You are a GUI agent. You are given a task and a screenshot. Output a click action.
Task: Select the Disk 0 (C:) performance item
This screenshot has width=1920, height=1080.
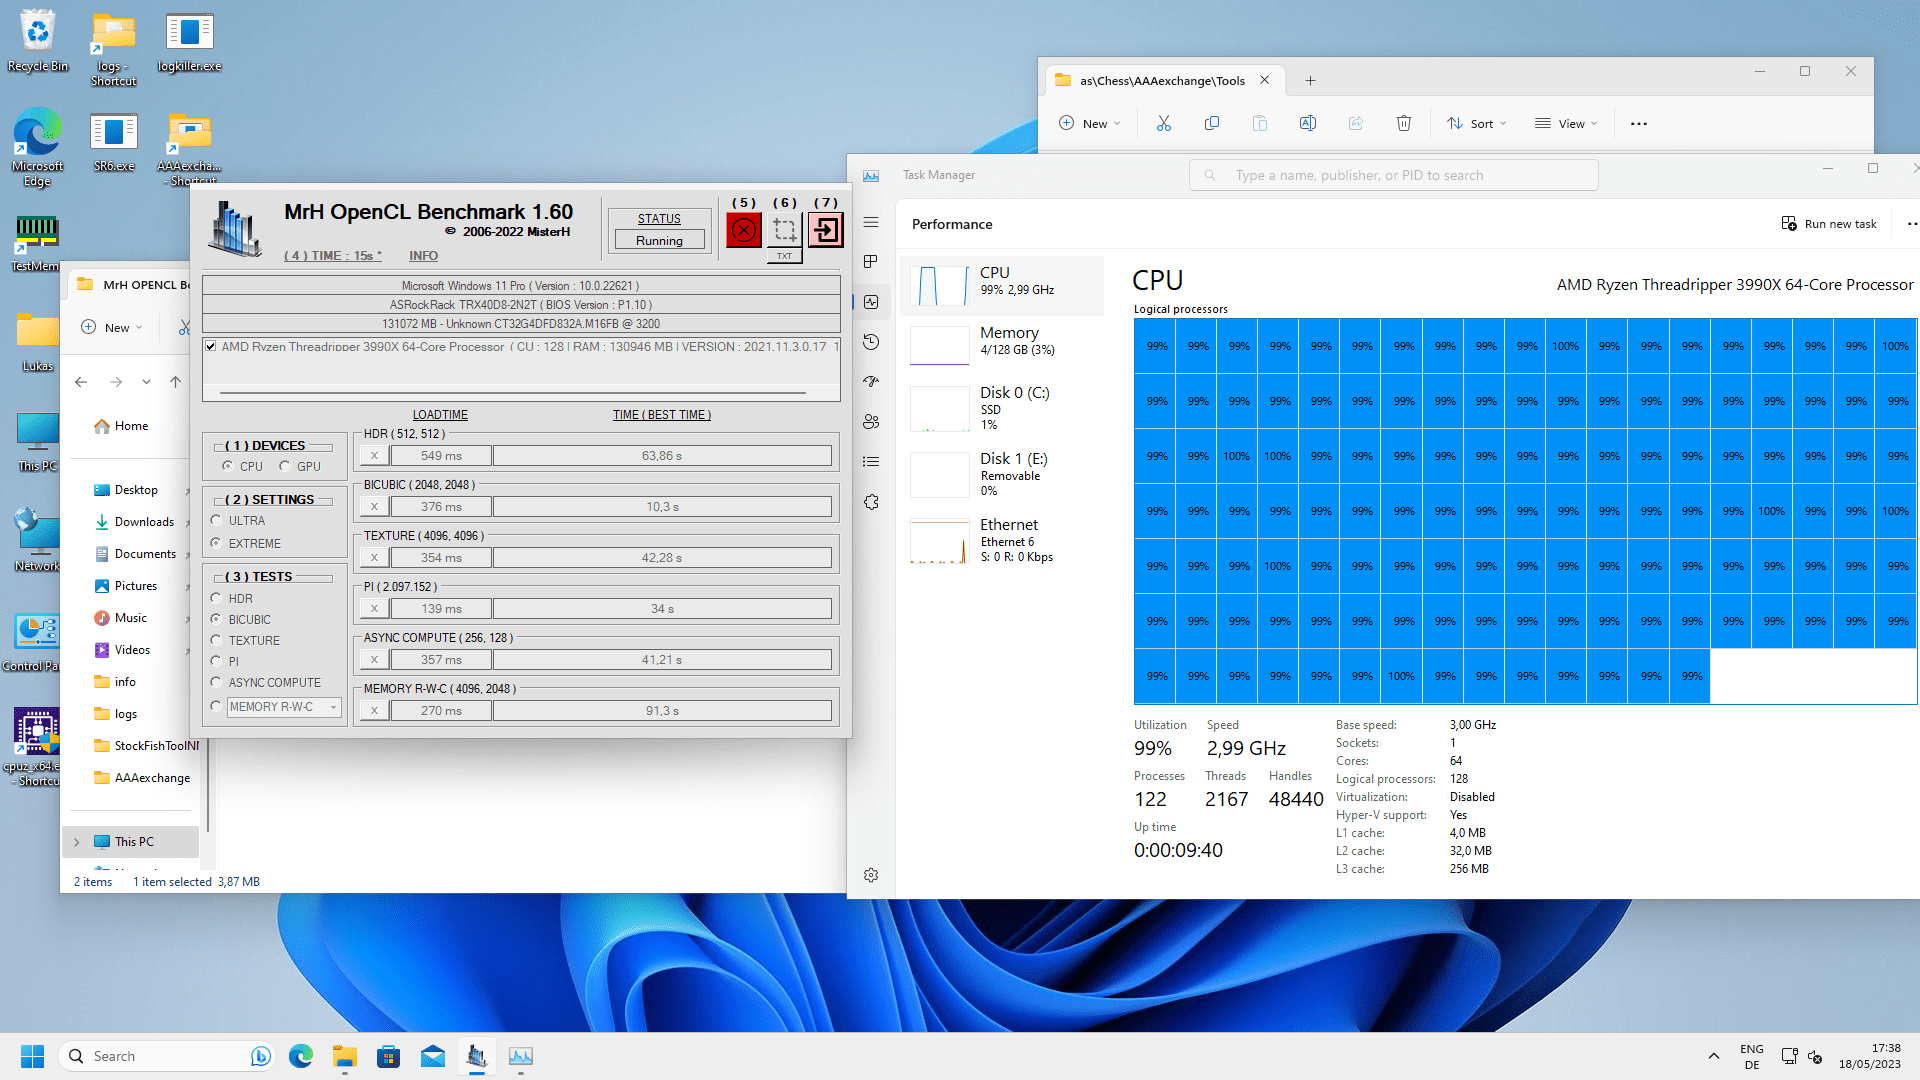tap(1003, 408)
